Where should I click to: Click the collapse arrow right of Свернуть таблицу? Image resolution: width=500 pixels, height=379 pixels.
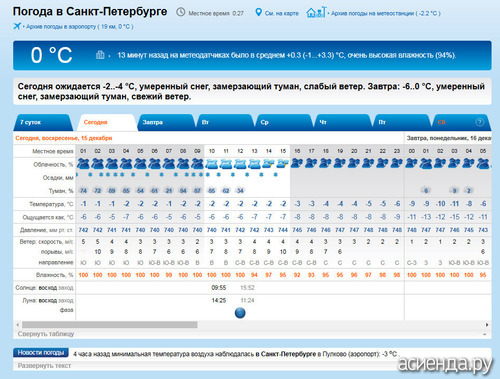pos(485,334)
